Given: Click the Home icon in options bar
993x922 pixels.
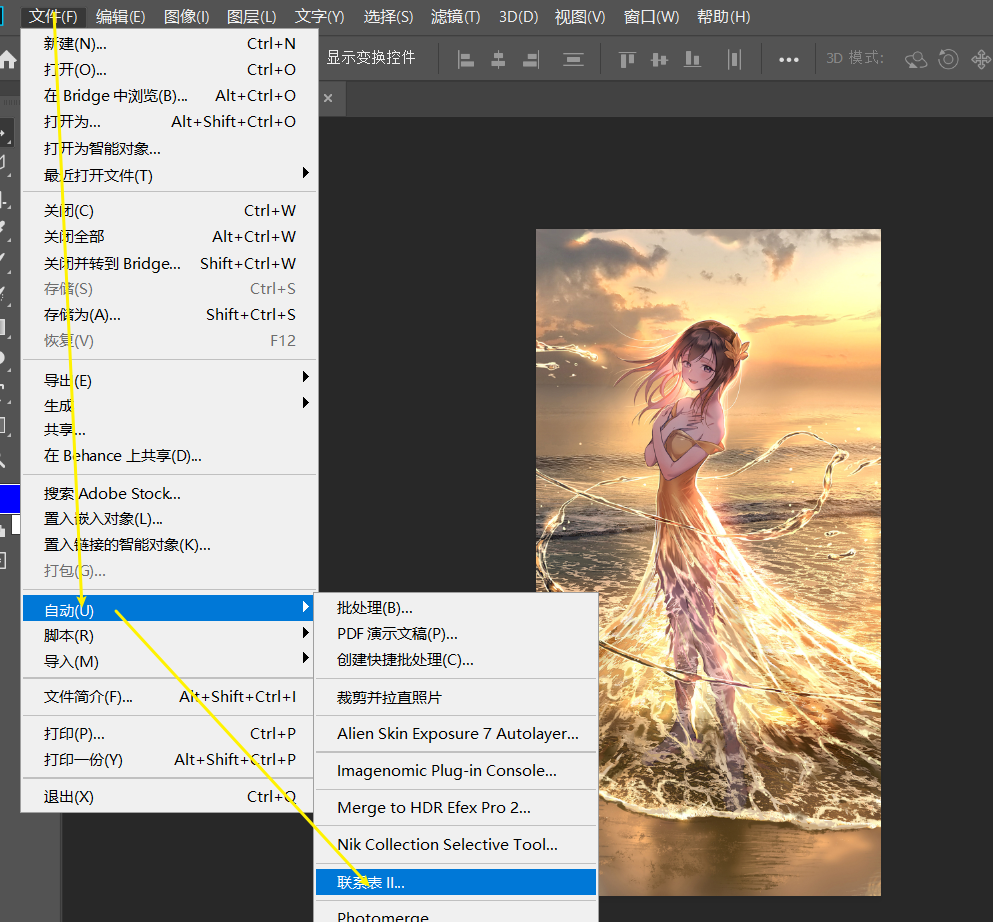Looking at the screenshot, I should click(8, 60).
